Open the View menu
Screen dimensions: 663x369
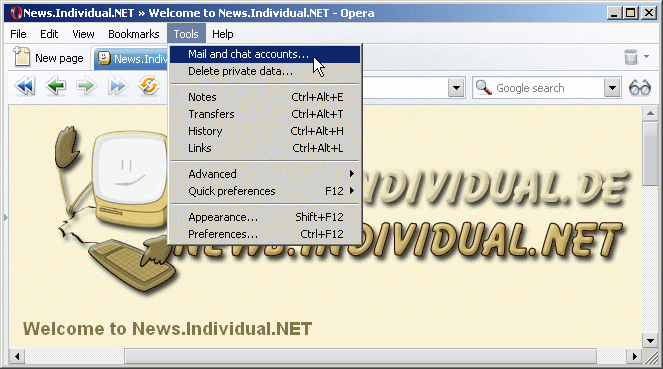pos(83,34)
